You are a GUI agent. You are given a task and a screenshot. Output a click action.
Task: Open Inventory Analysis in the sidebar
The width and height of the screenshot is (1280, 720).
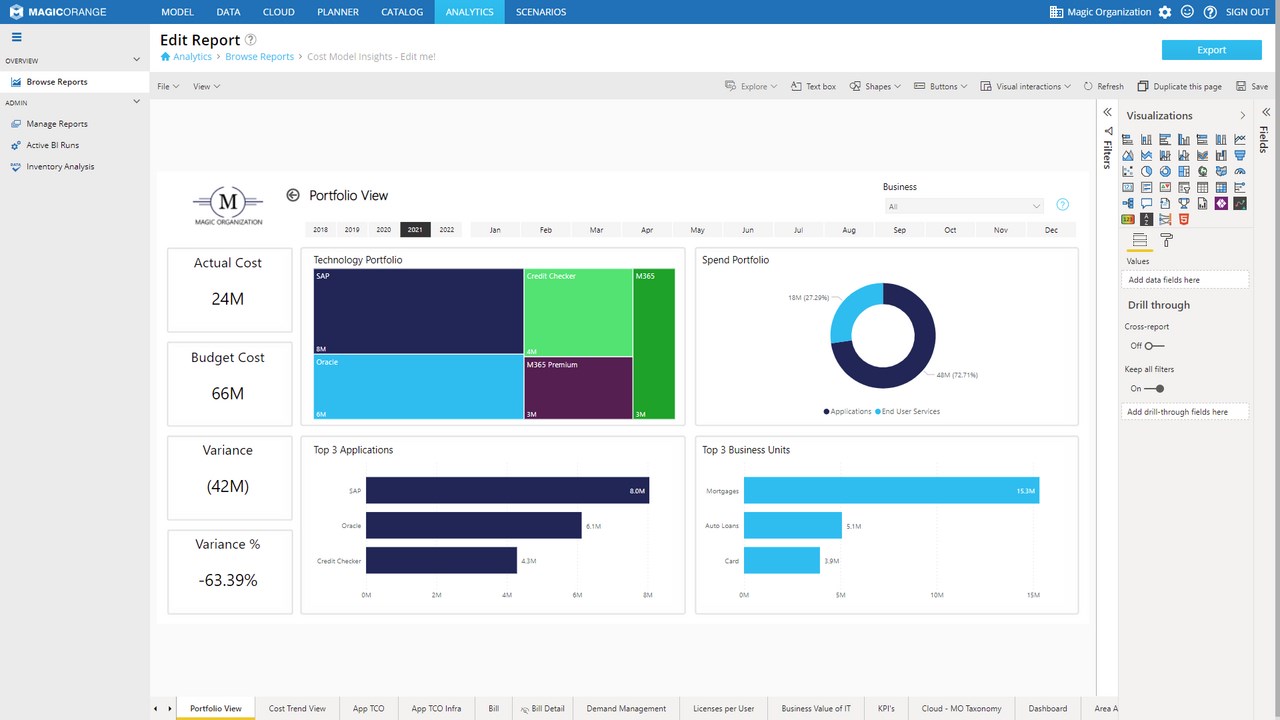click(60, 167)
